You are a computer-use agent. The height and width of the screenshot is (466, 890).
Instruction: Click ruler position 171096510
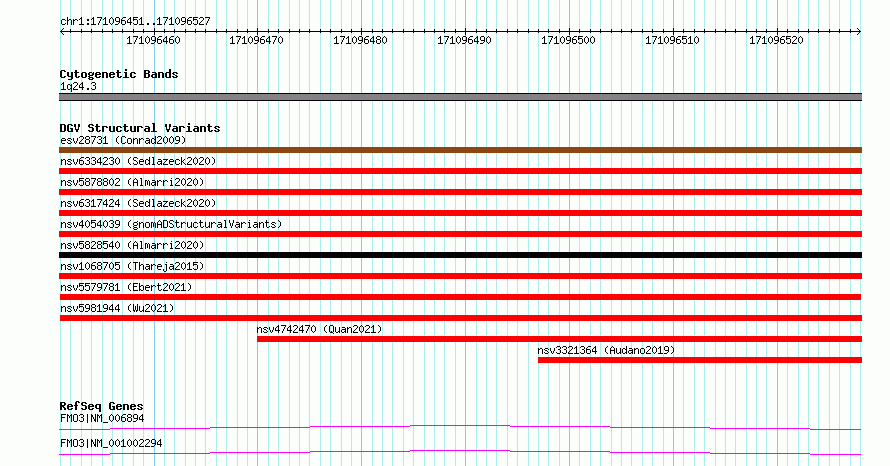pyautogui.click(x=672, y=40)
